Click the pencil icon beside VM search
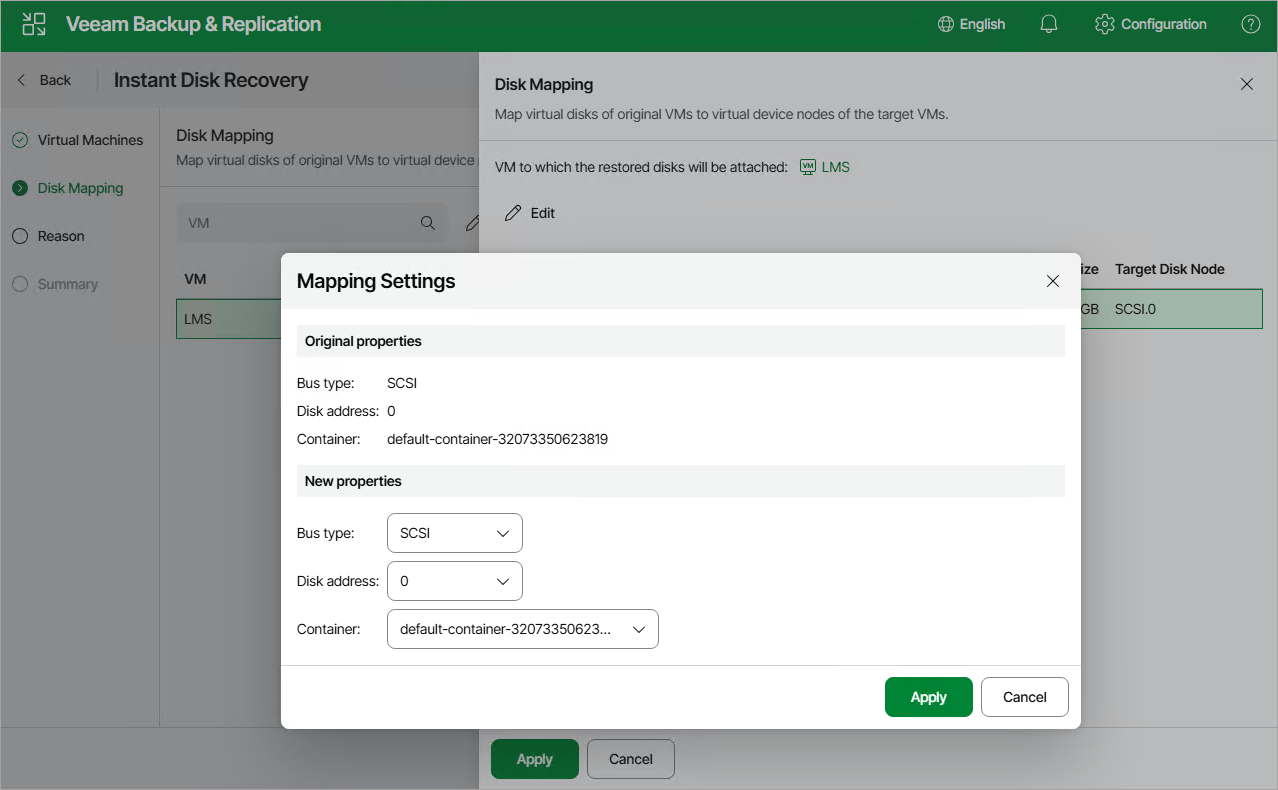Screen dimensions: 1278x790 472,223
